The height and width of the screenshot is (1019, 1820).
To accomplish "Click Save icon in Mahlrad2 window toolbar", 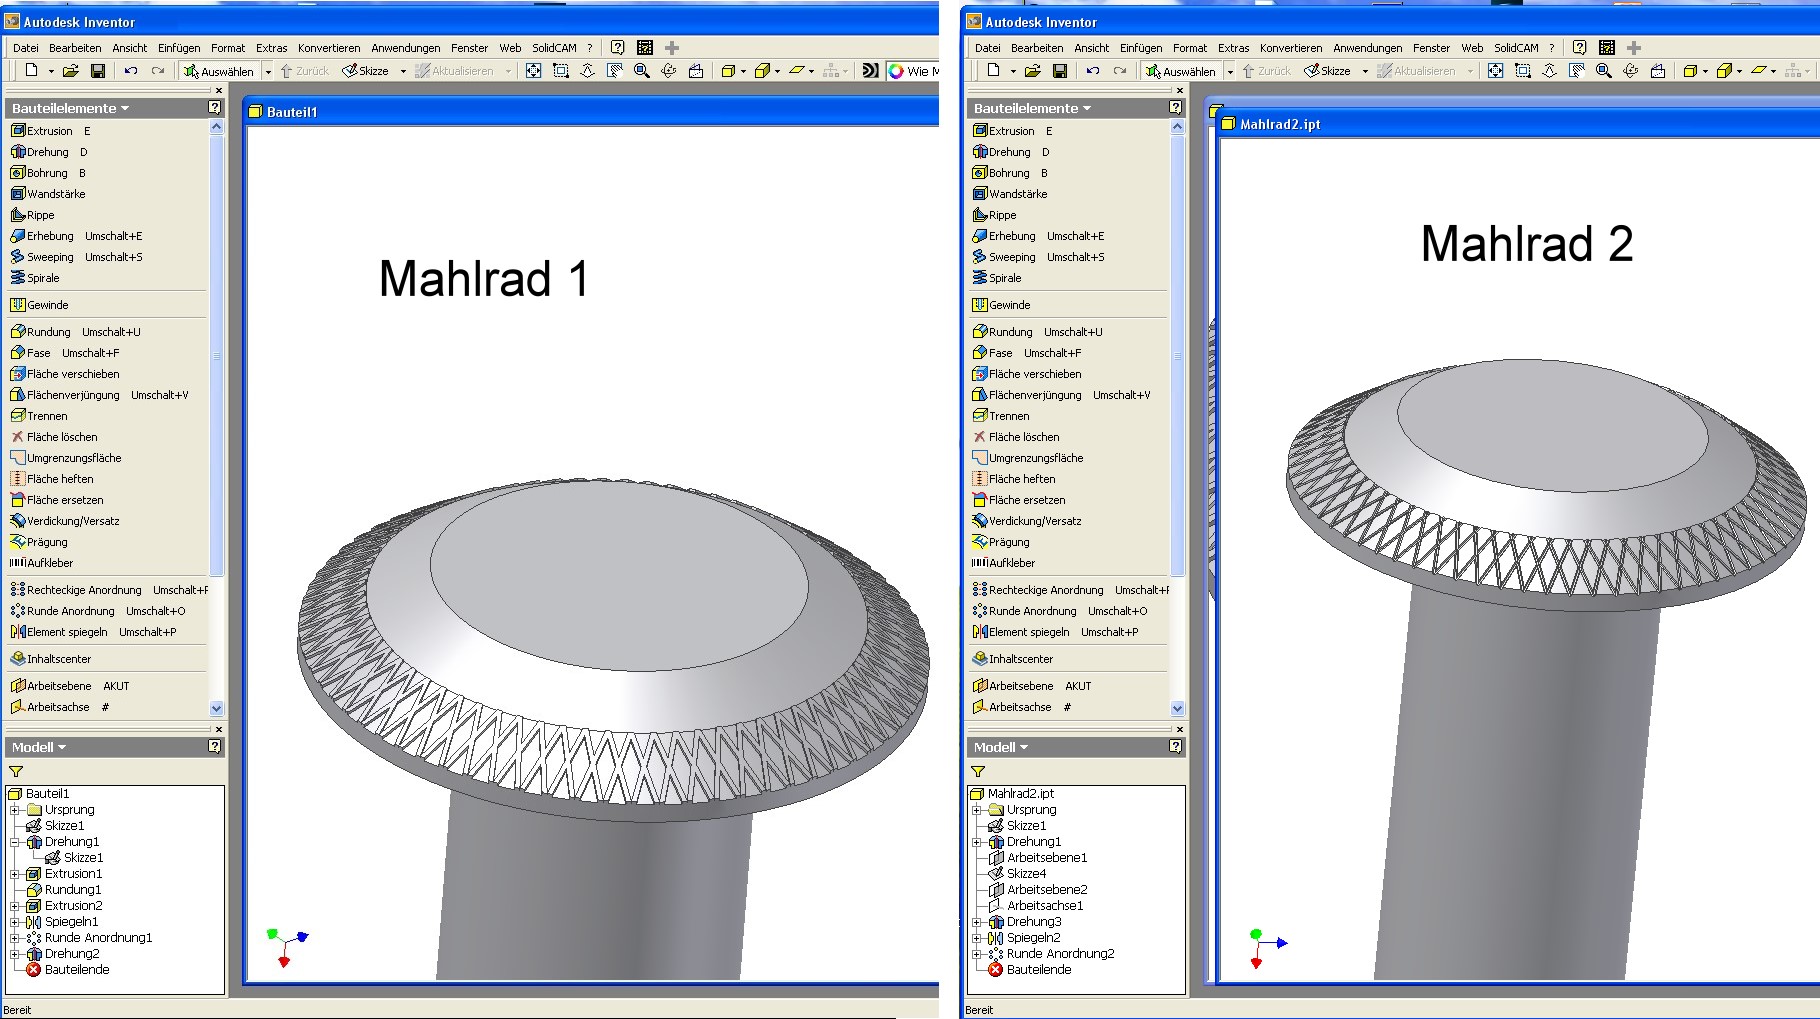I will (1060, 71).
